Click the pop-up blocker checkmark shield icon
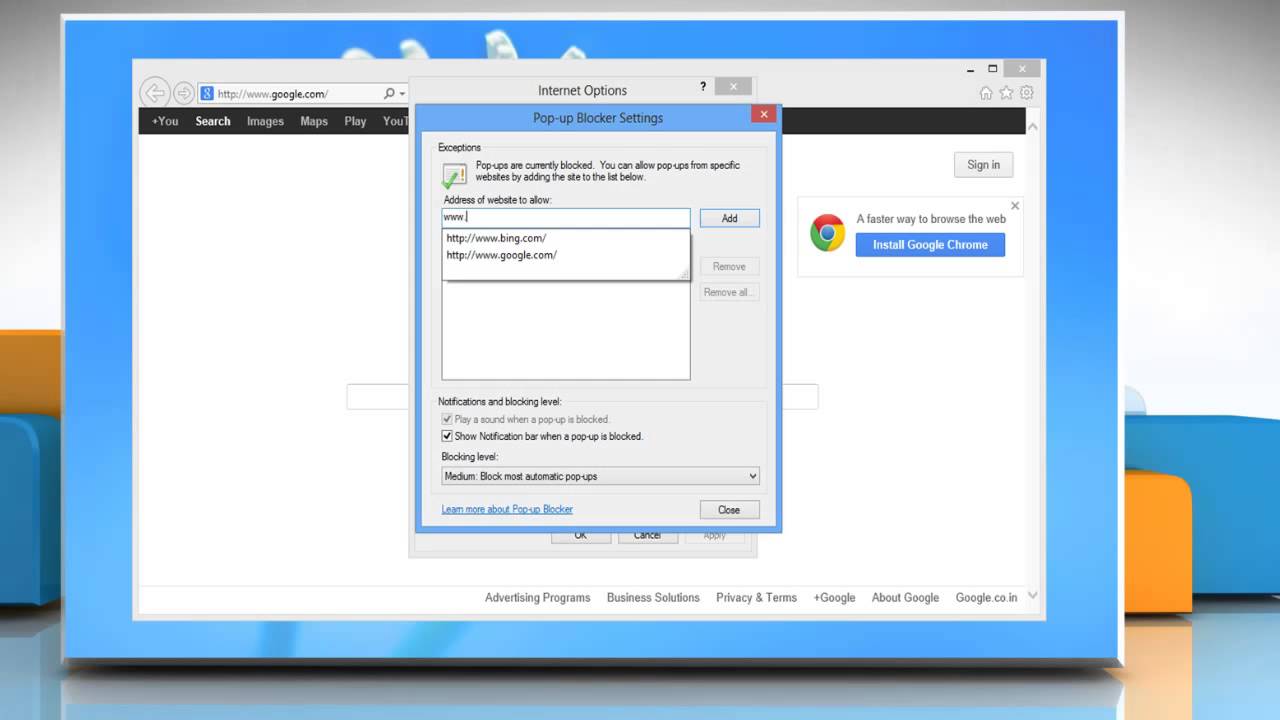 [x=454, y=176]
